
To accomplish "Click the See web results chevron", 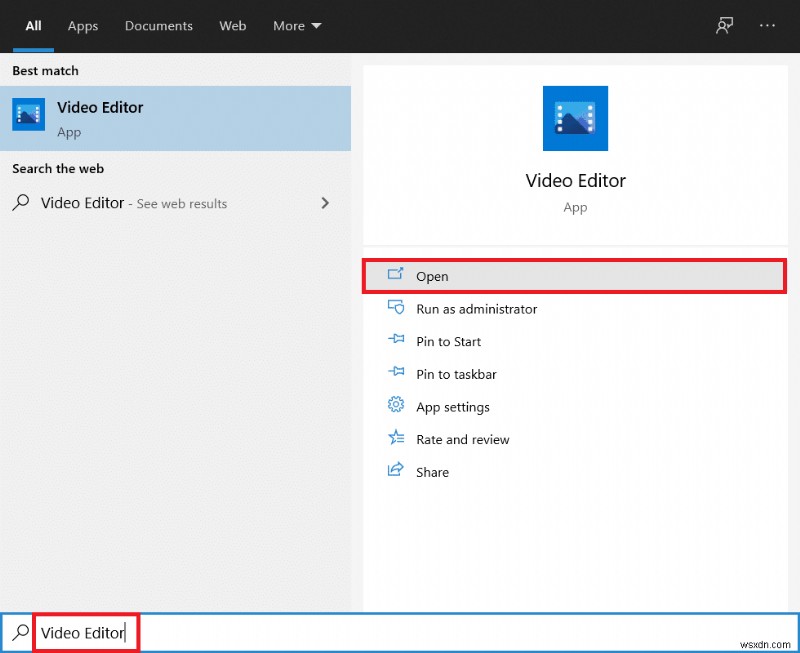I will point(325,203).
